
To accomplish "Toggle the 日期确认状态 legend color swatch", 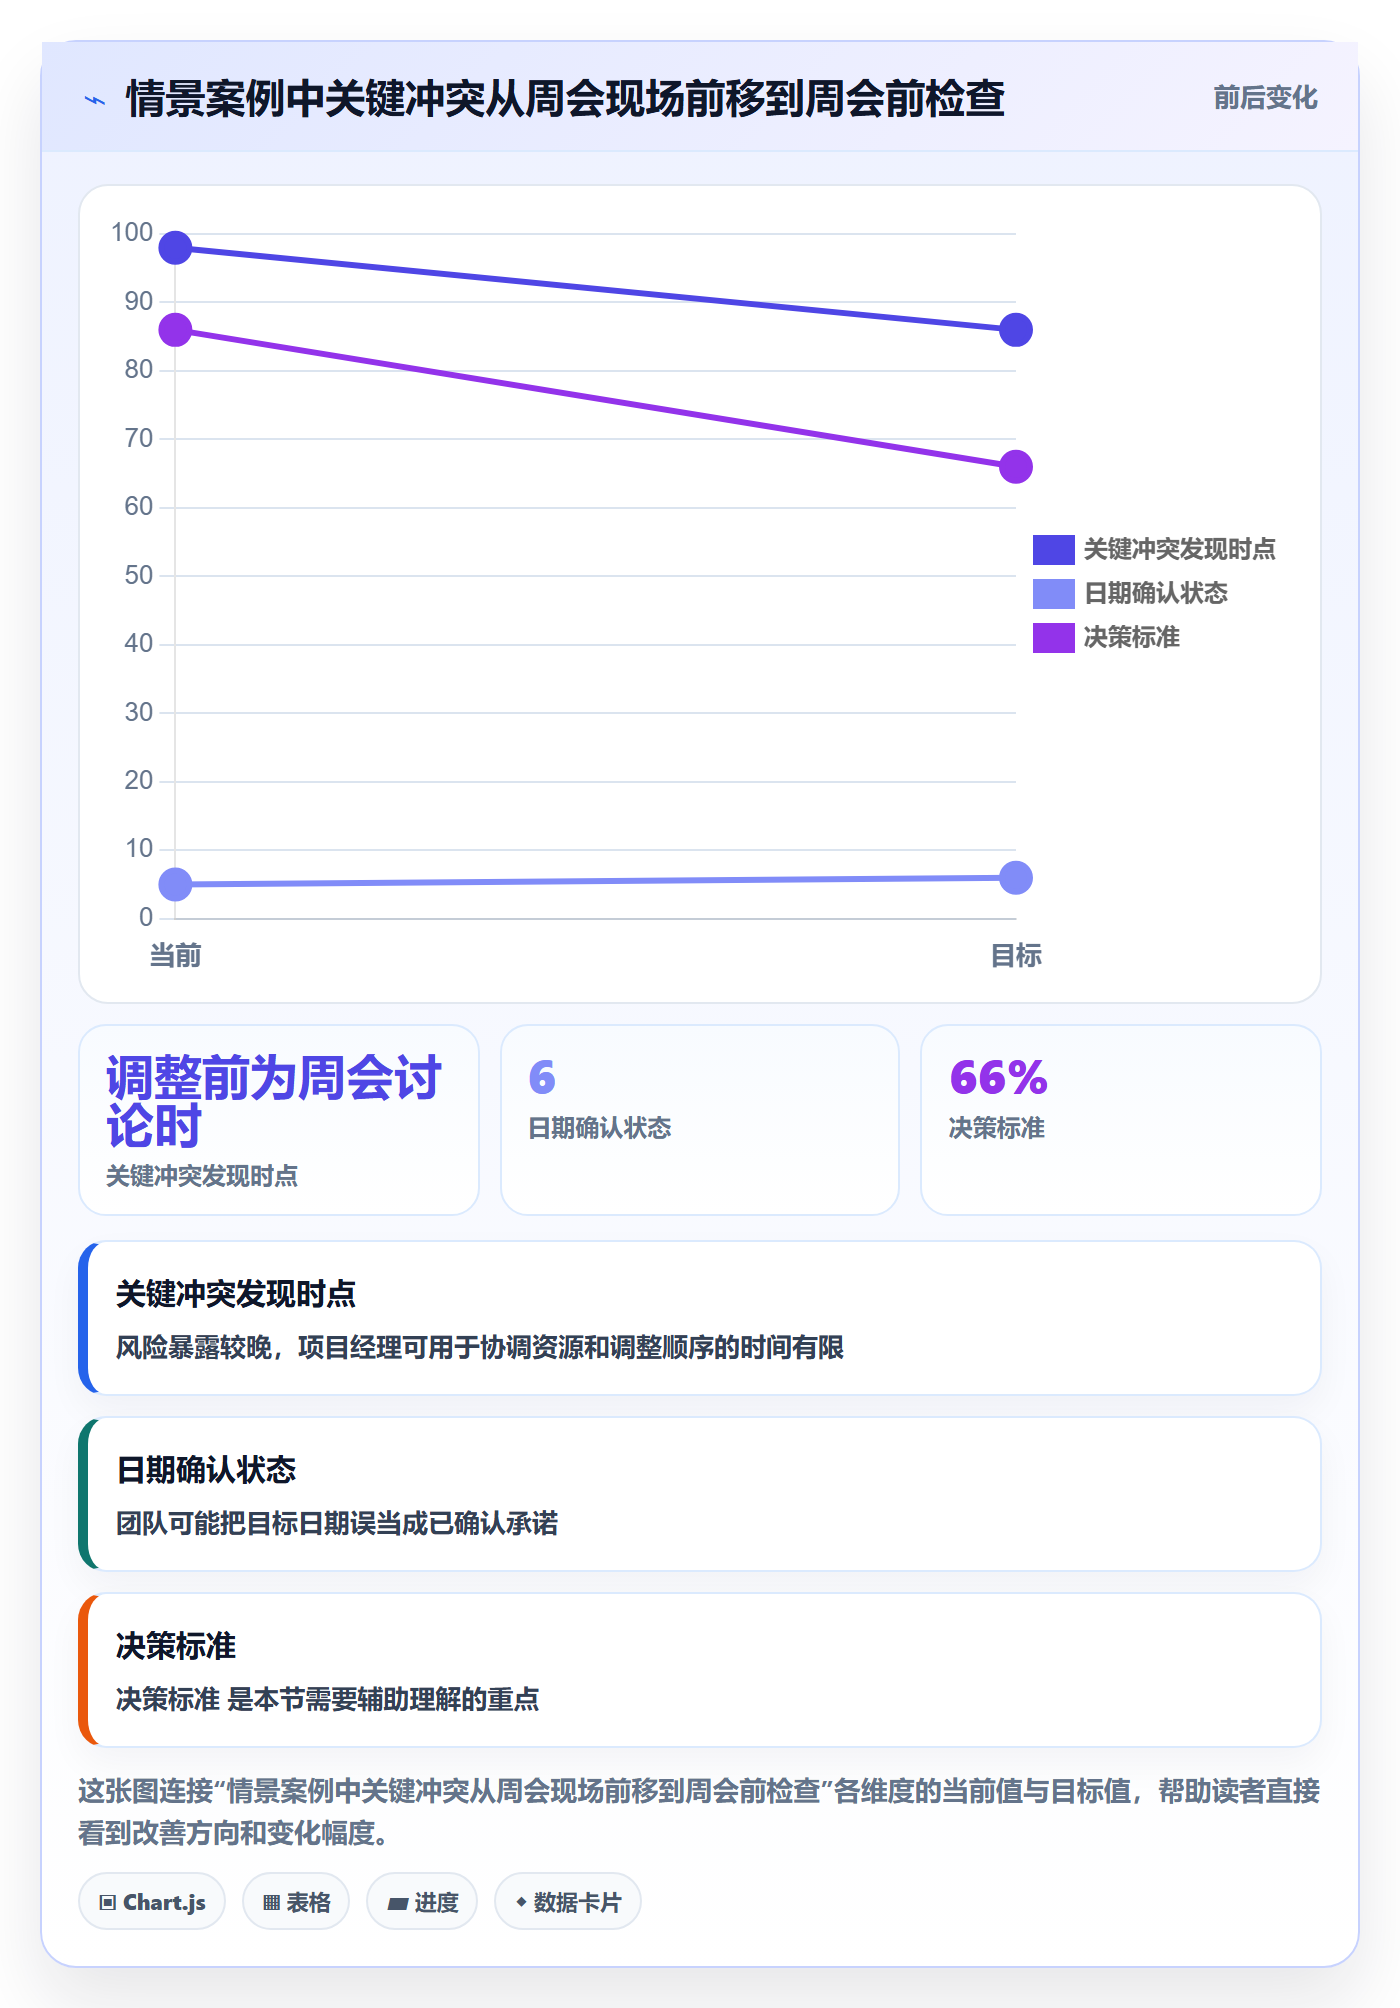I will [1053, 593].
